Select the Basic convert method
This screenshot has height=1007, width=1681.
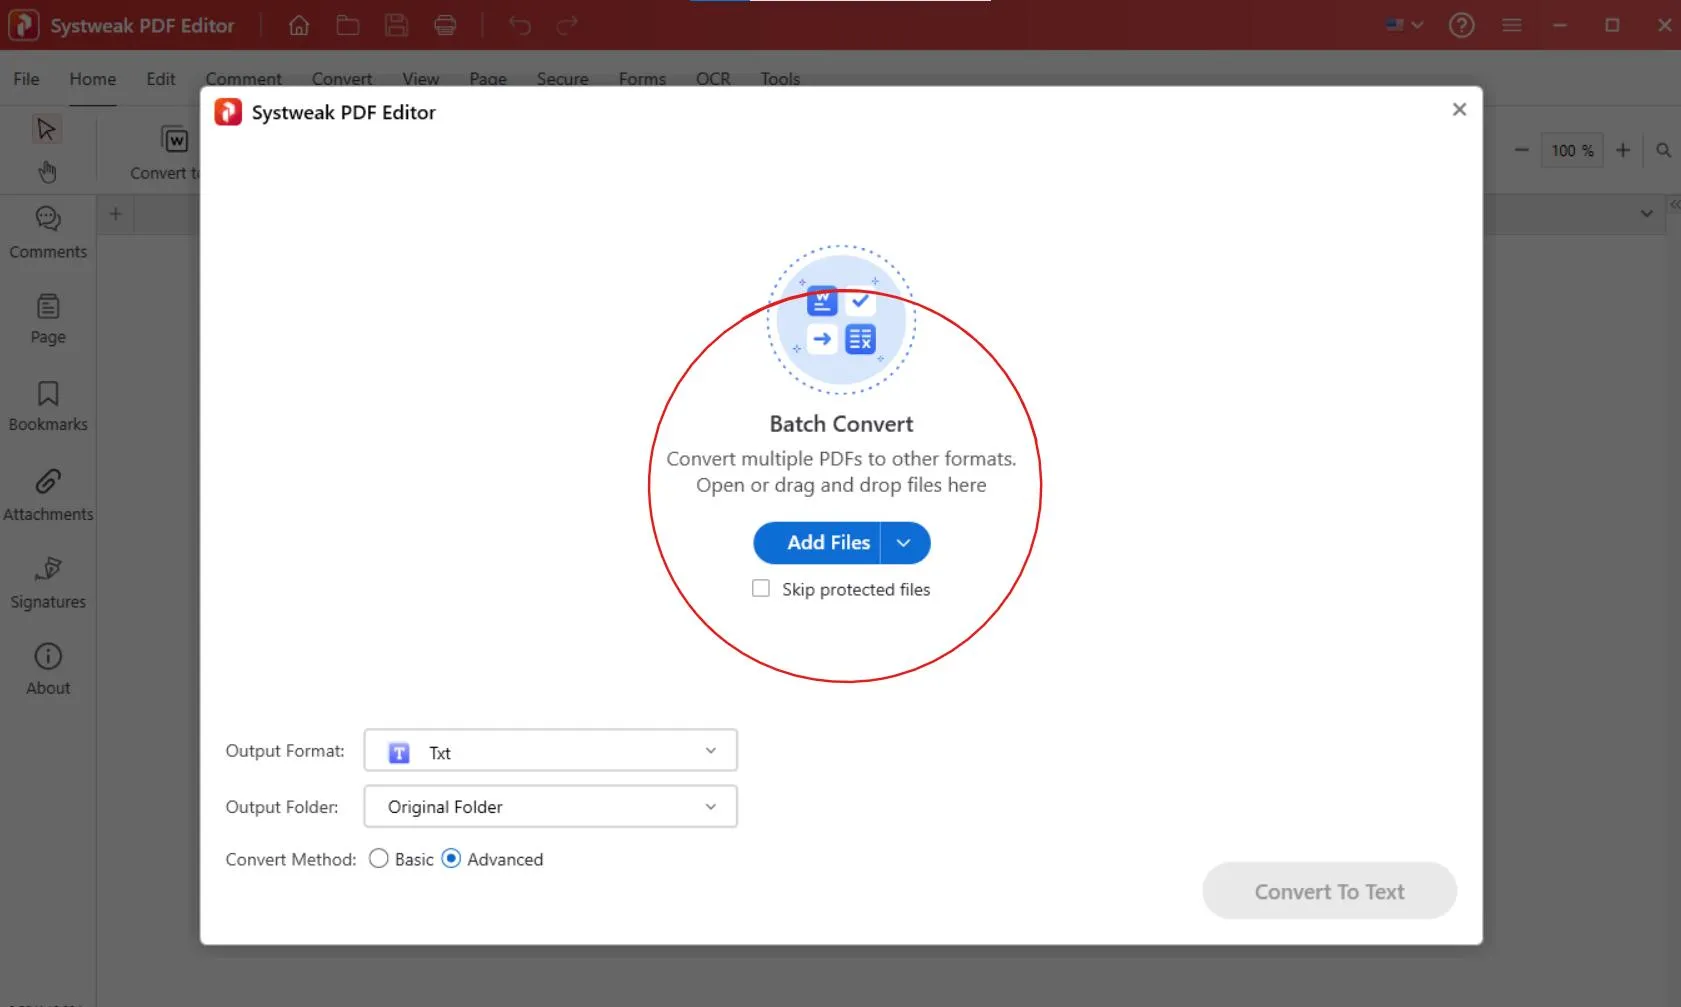[379, 859]
